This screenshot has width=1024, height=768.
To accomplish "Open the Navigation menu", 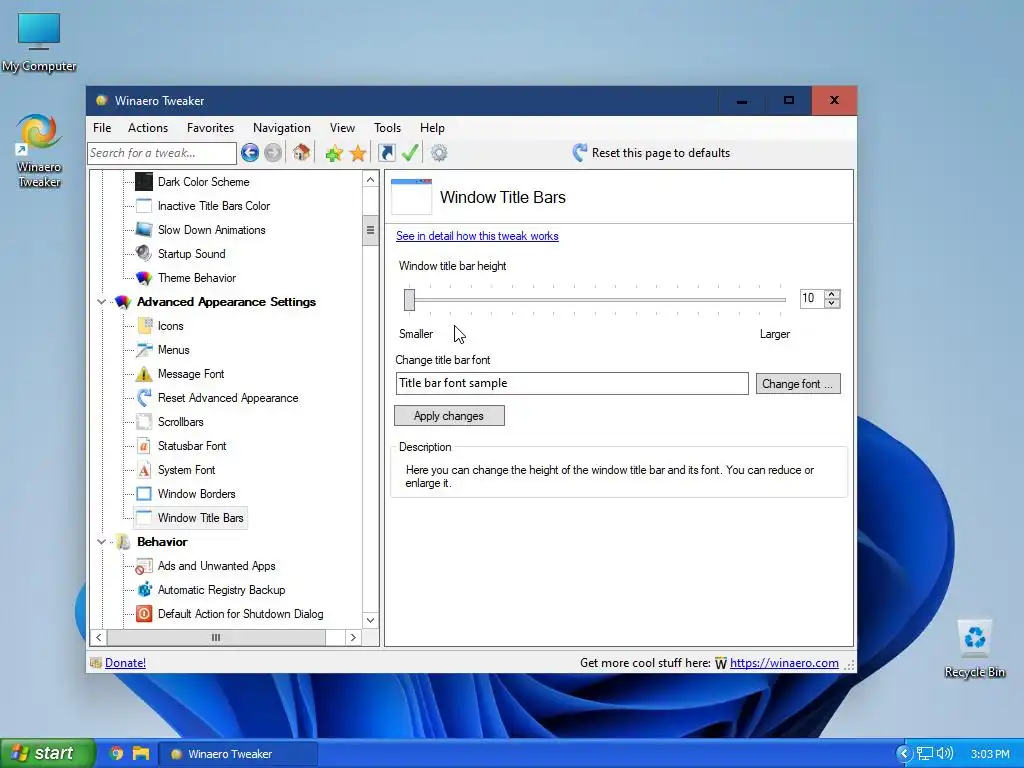I will [281, 128].
